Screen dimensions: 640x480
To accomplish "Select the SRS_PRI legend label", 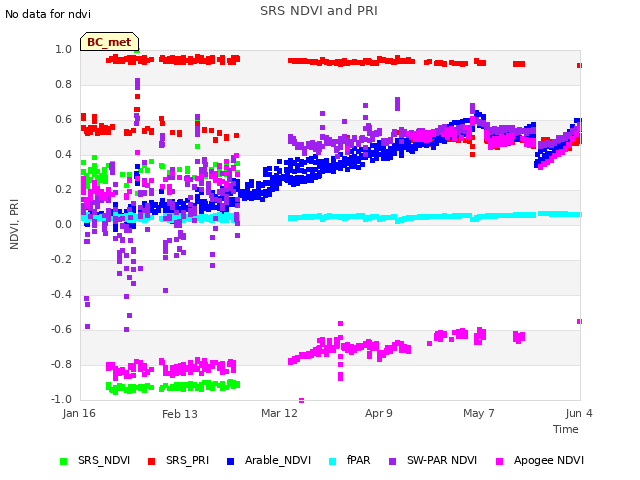I will tap(187, 460).
